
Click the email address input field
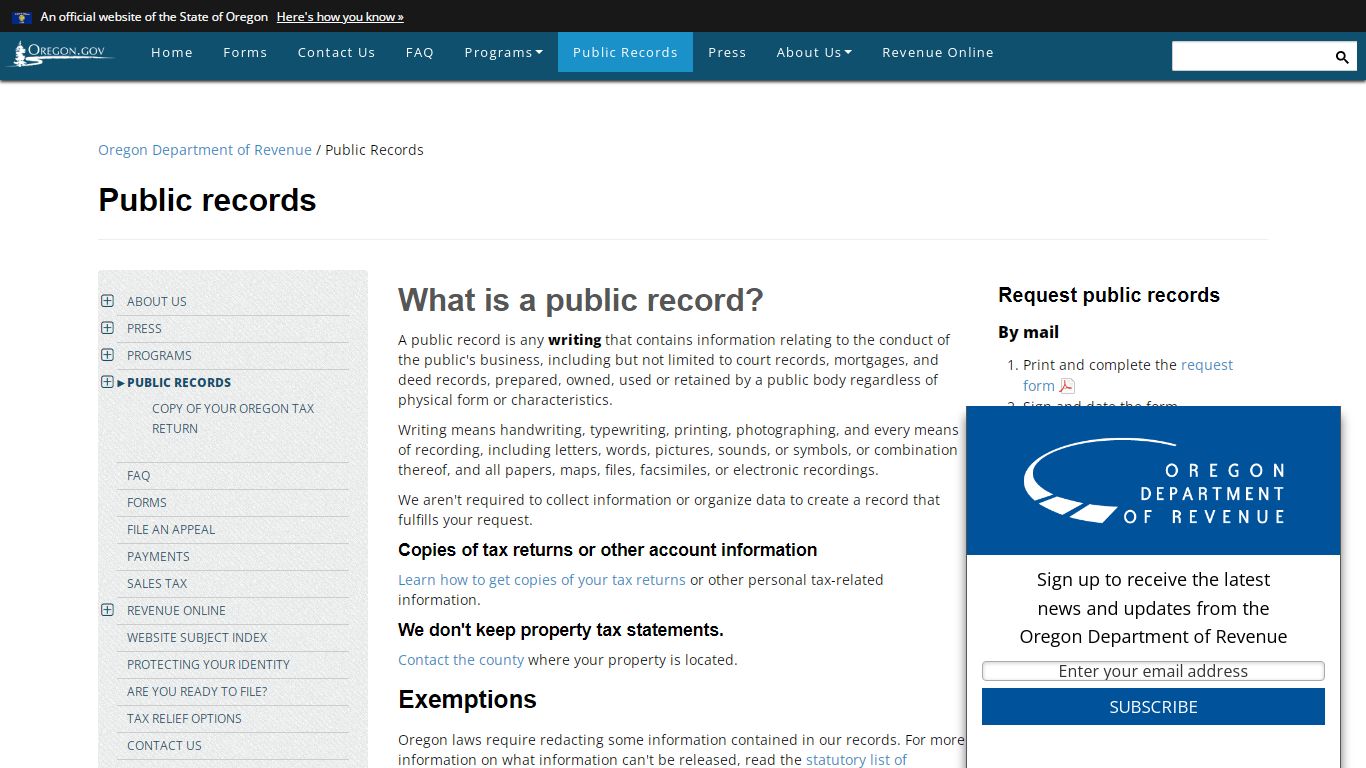coord(1153,671)
